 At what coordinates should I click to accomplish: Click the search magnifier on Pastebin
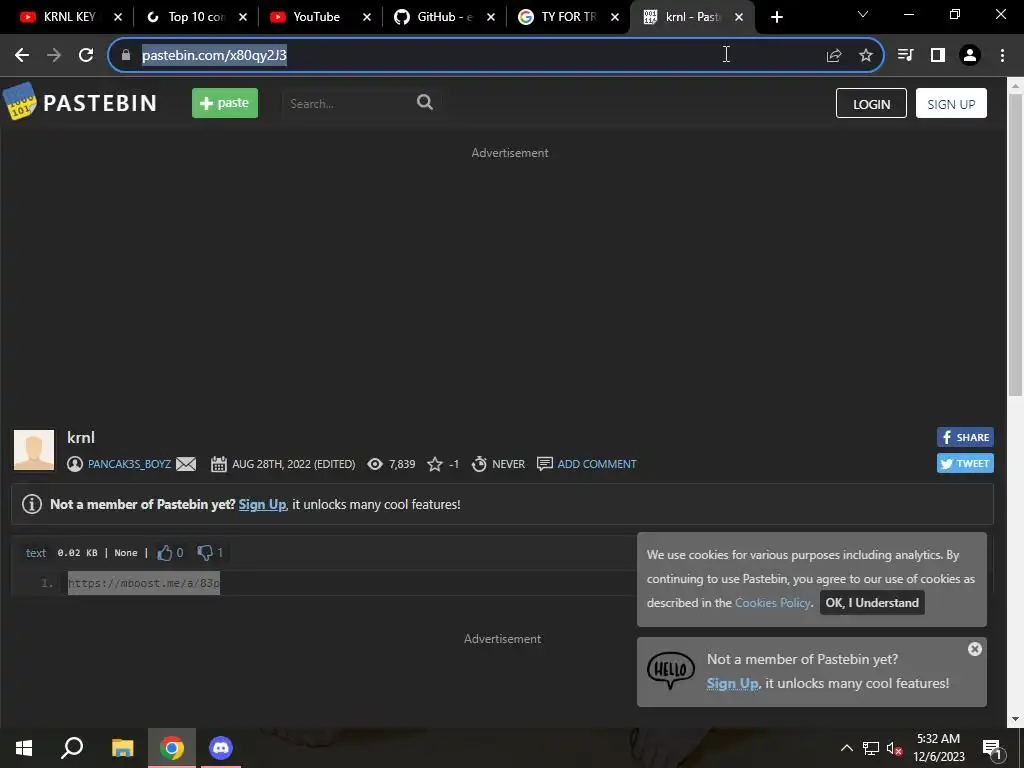click(424, 102)
